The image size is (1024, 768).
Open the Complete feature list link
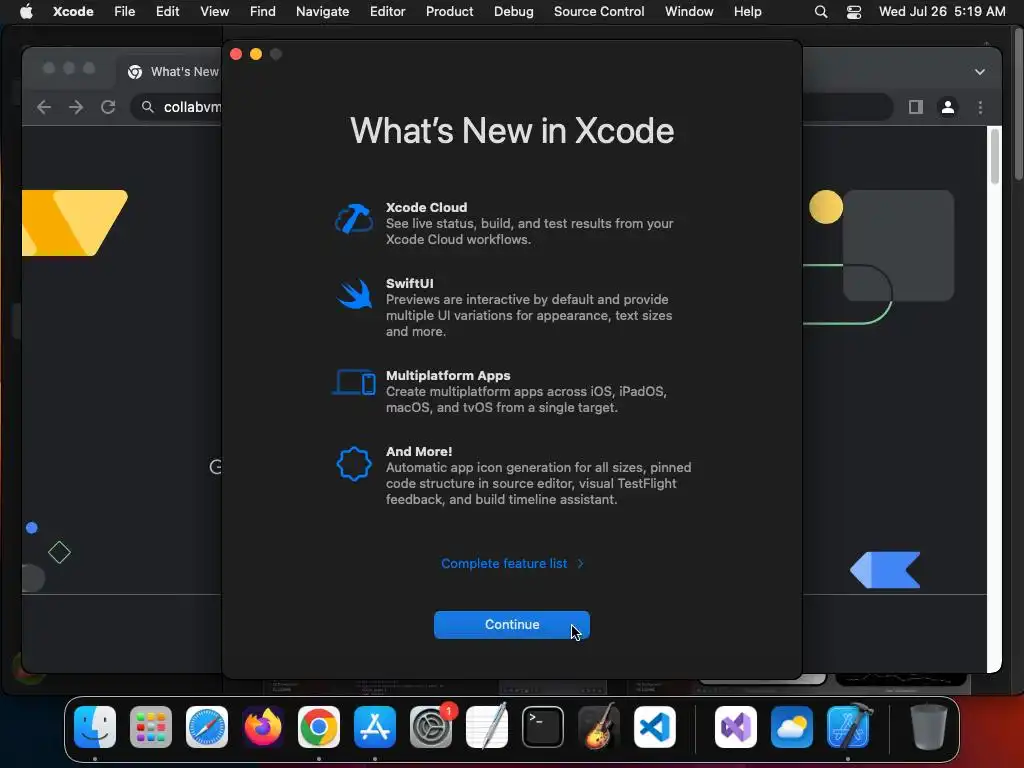point(512,564)
